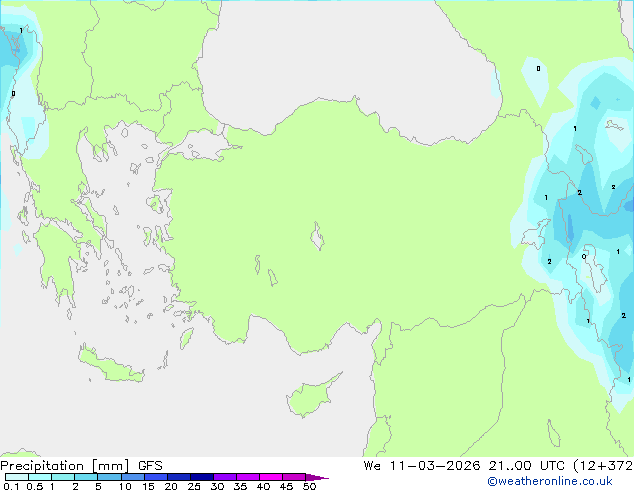
Task: Select the 30 mm purple legend swatch
Action: [x=225, y=477]
